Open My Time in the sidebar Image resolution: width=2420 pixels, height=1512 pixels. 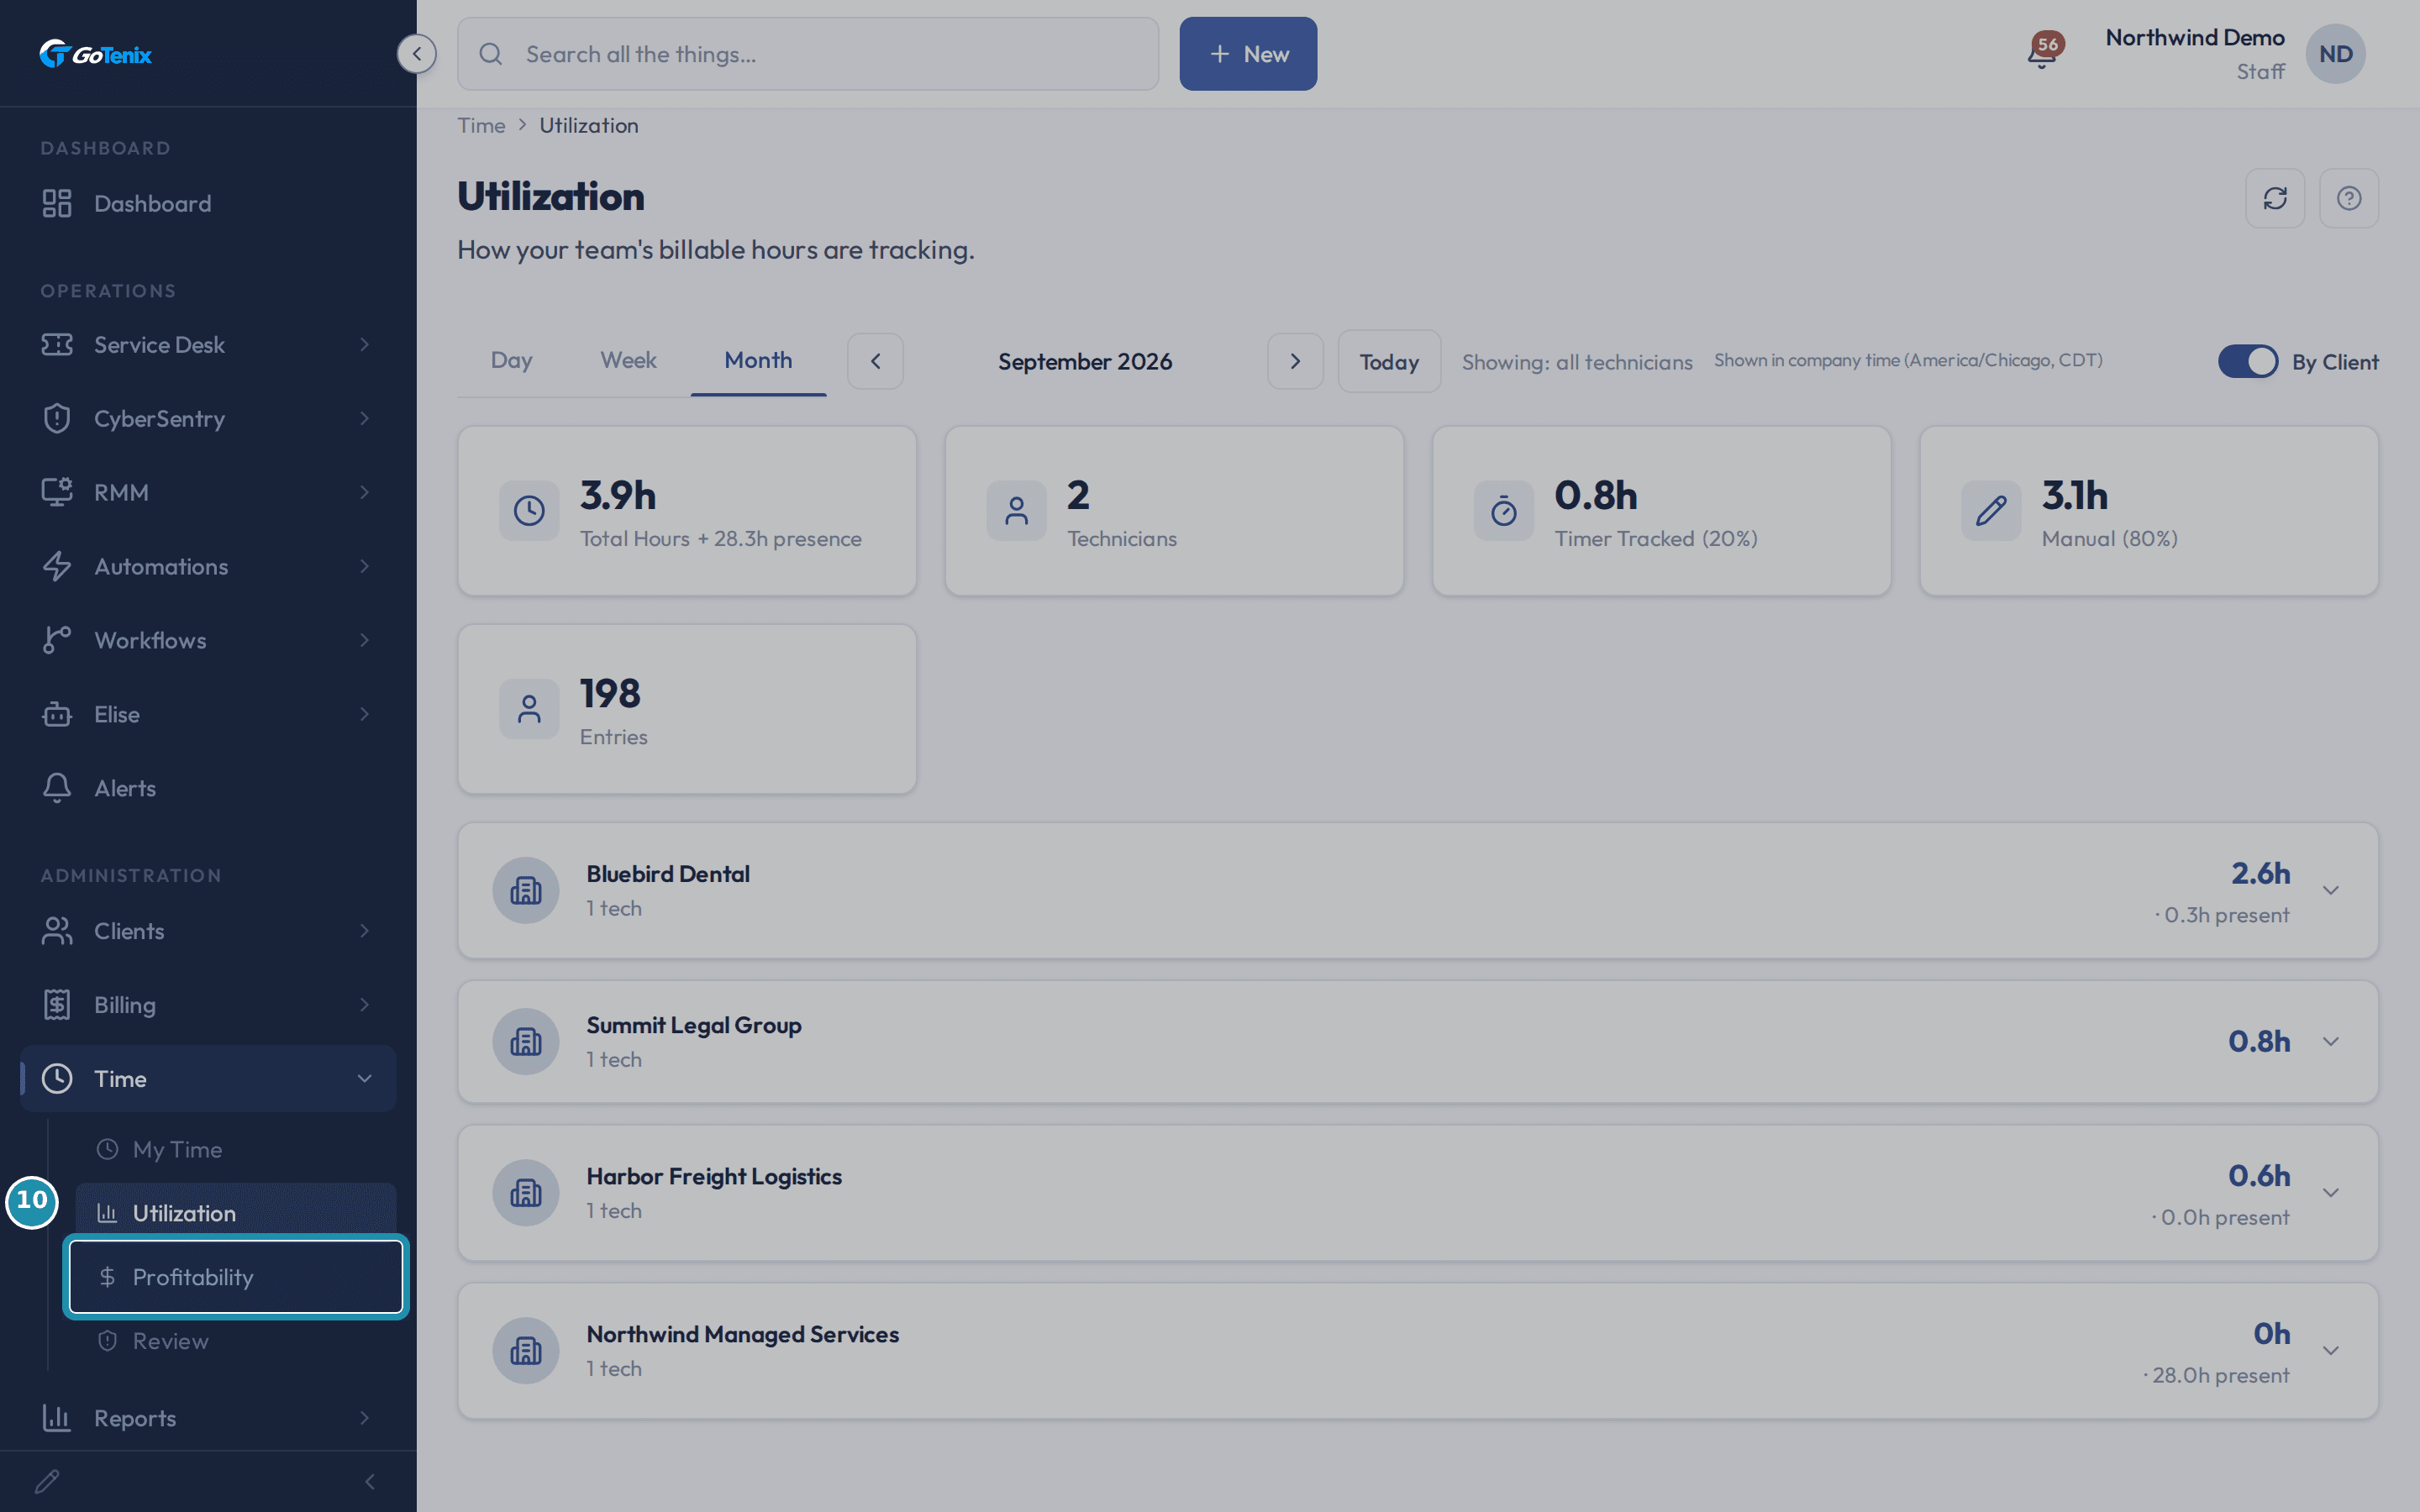click(x=236, y=1149)
